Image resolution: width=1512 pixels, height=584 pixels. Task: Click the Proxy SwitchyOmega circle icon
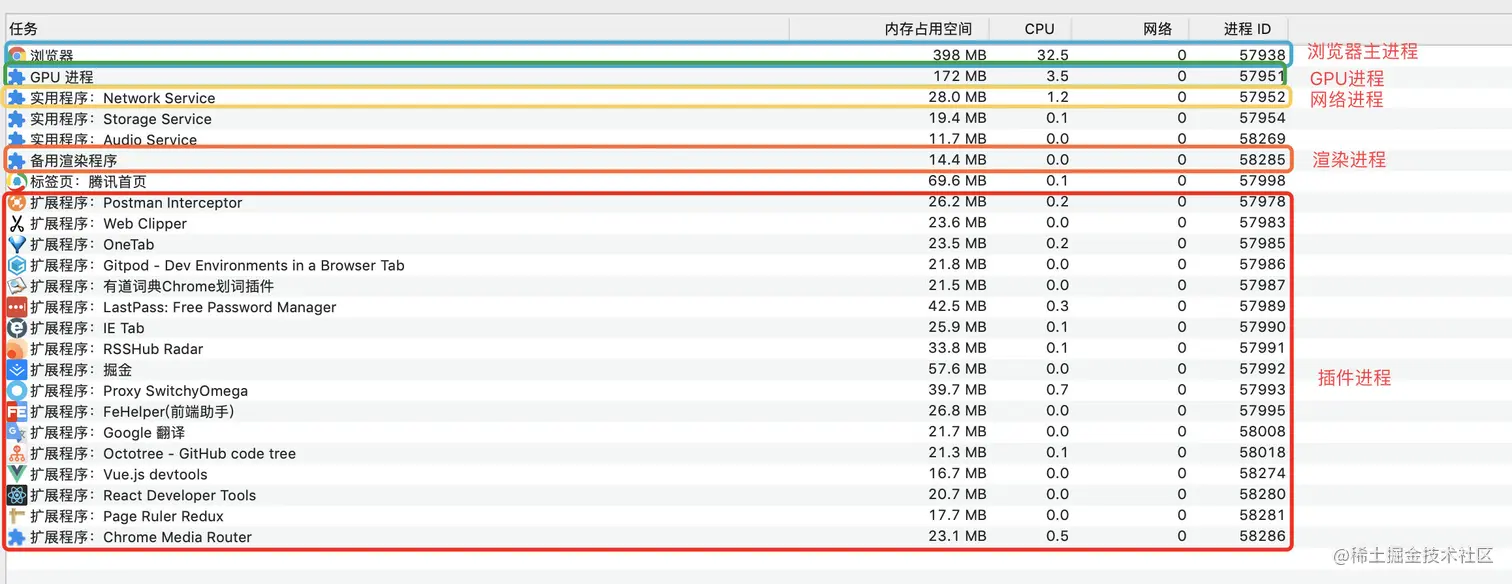[x=17, y=391]
